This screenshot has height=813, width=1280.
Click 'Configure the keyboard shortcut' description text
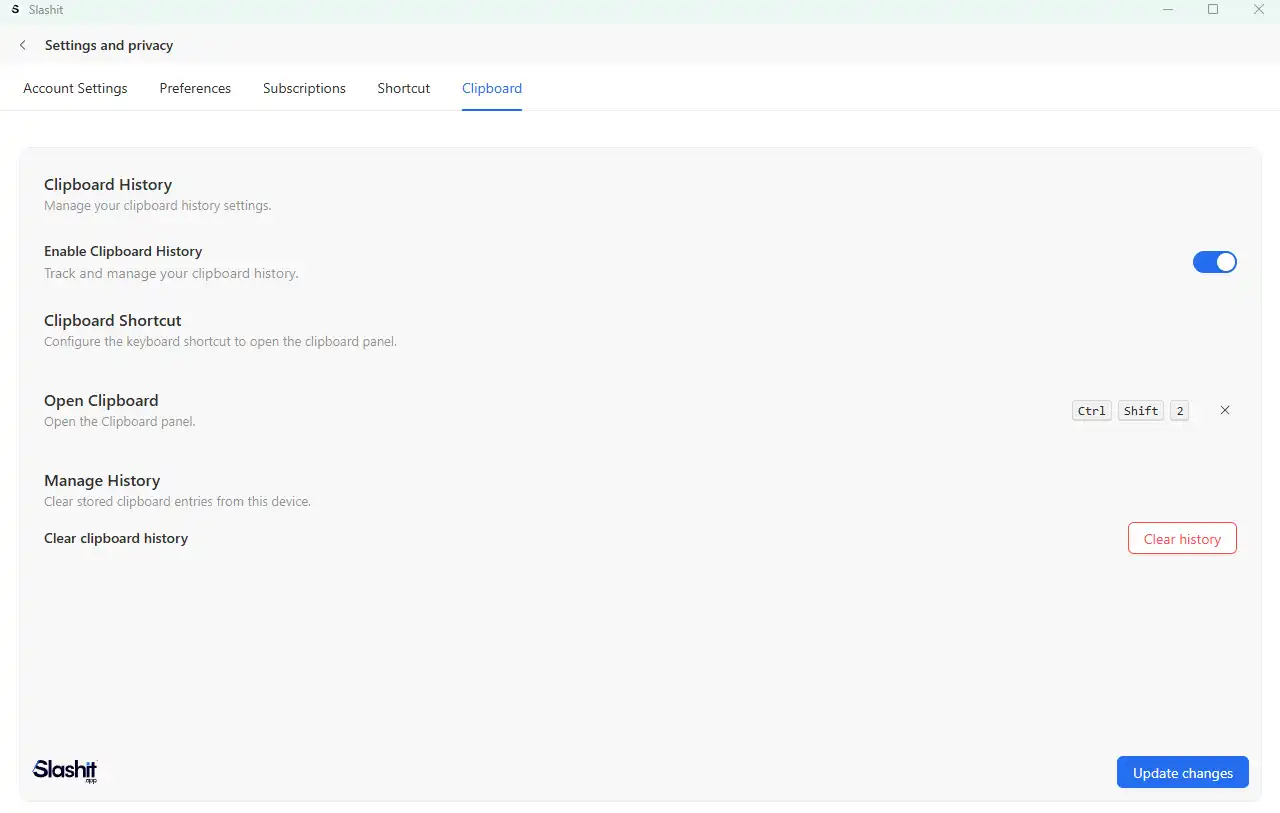click(x=220, y=341)
